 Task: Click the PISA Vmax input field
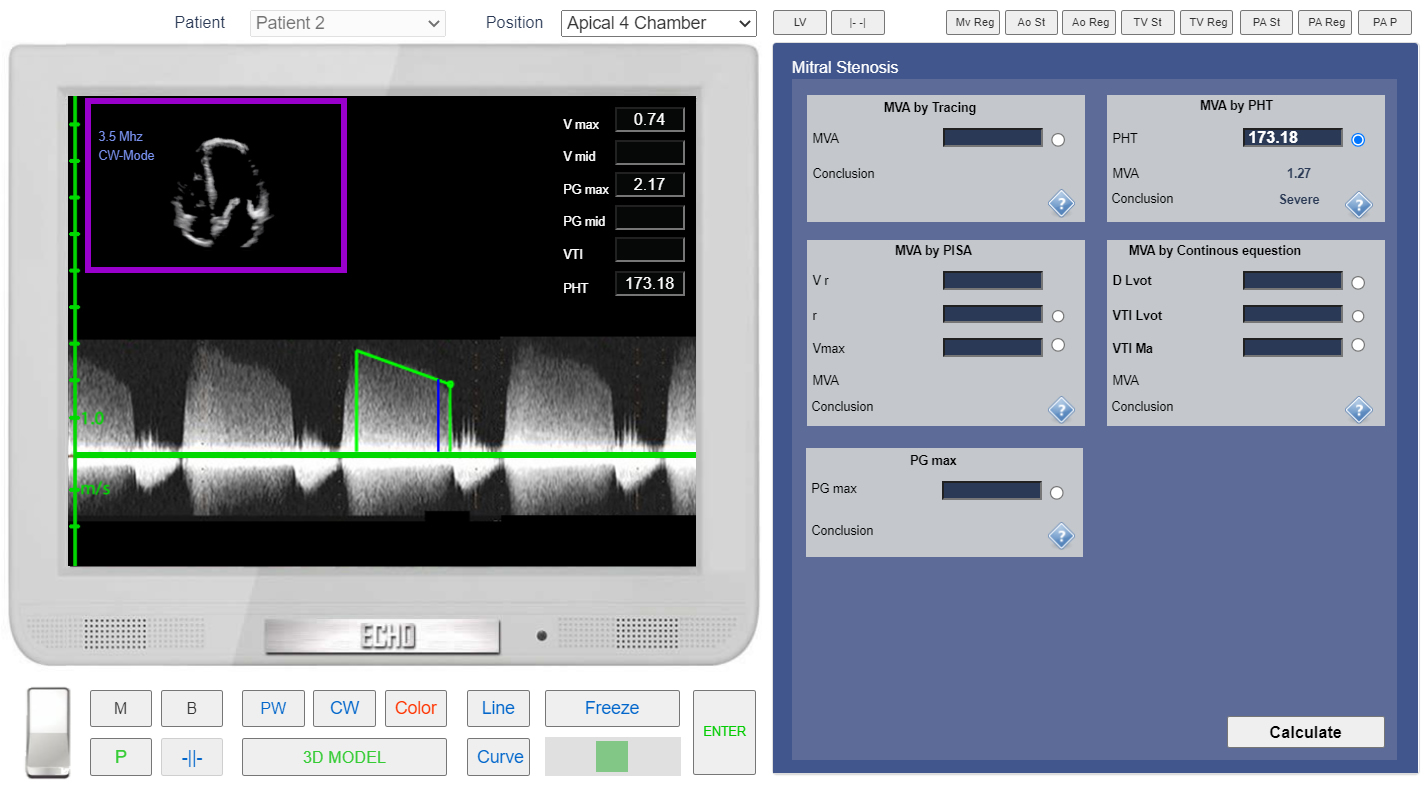[x=993, y=348]
